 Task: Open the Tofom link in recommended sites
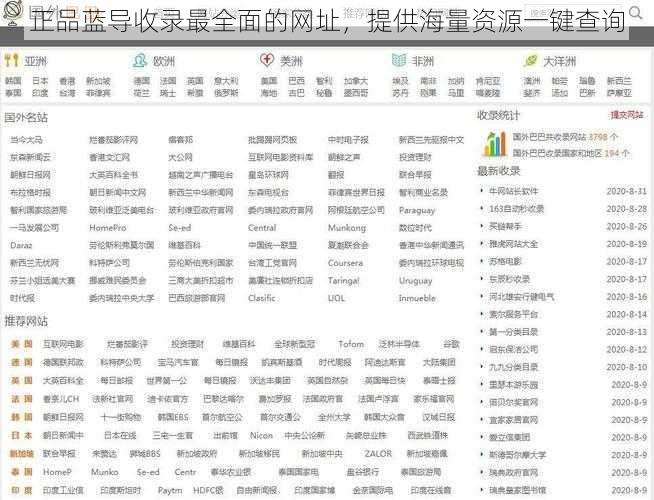tap(351, 344)
